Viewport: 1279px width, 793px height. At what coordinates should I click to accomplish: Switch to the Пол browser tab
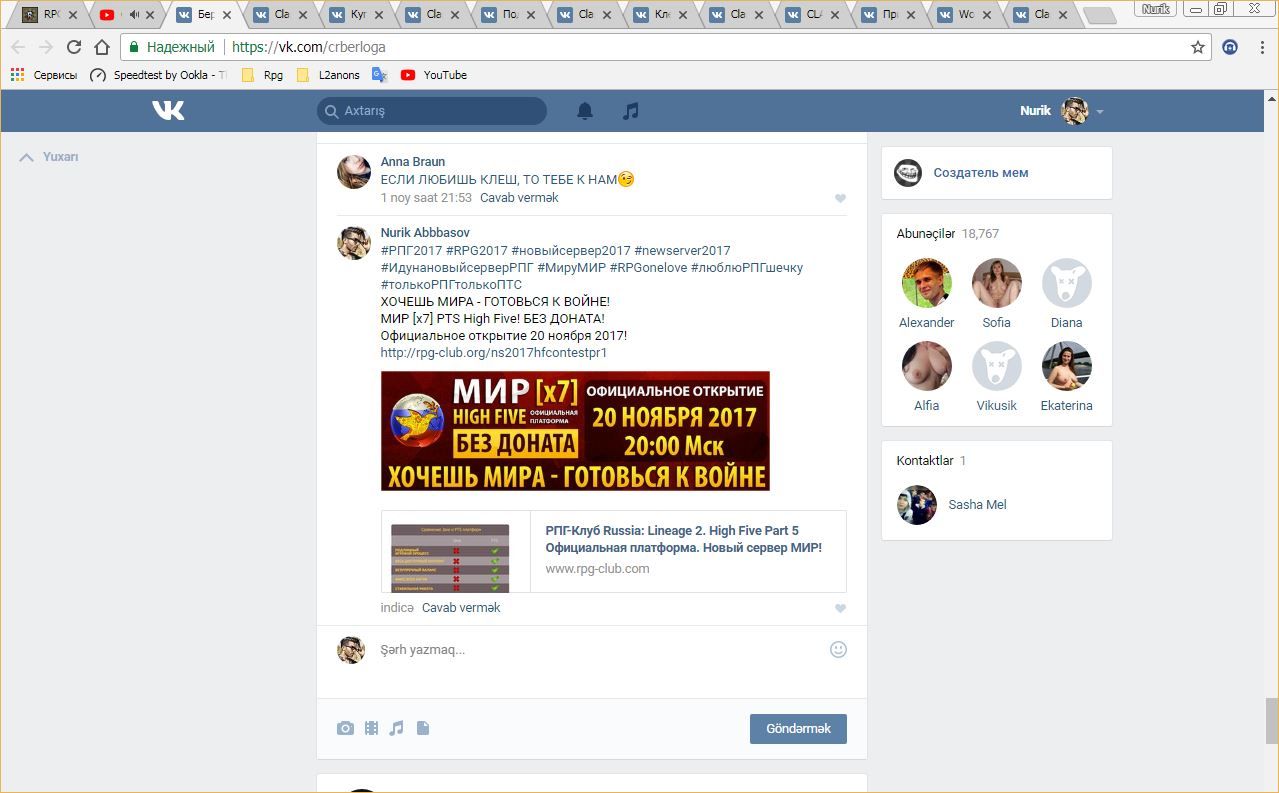(x=509, y=15)
